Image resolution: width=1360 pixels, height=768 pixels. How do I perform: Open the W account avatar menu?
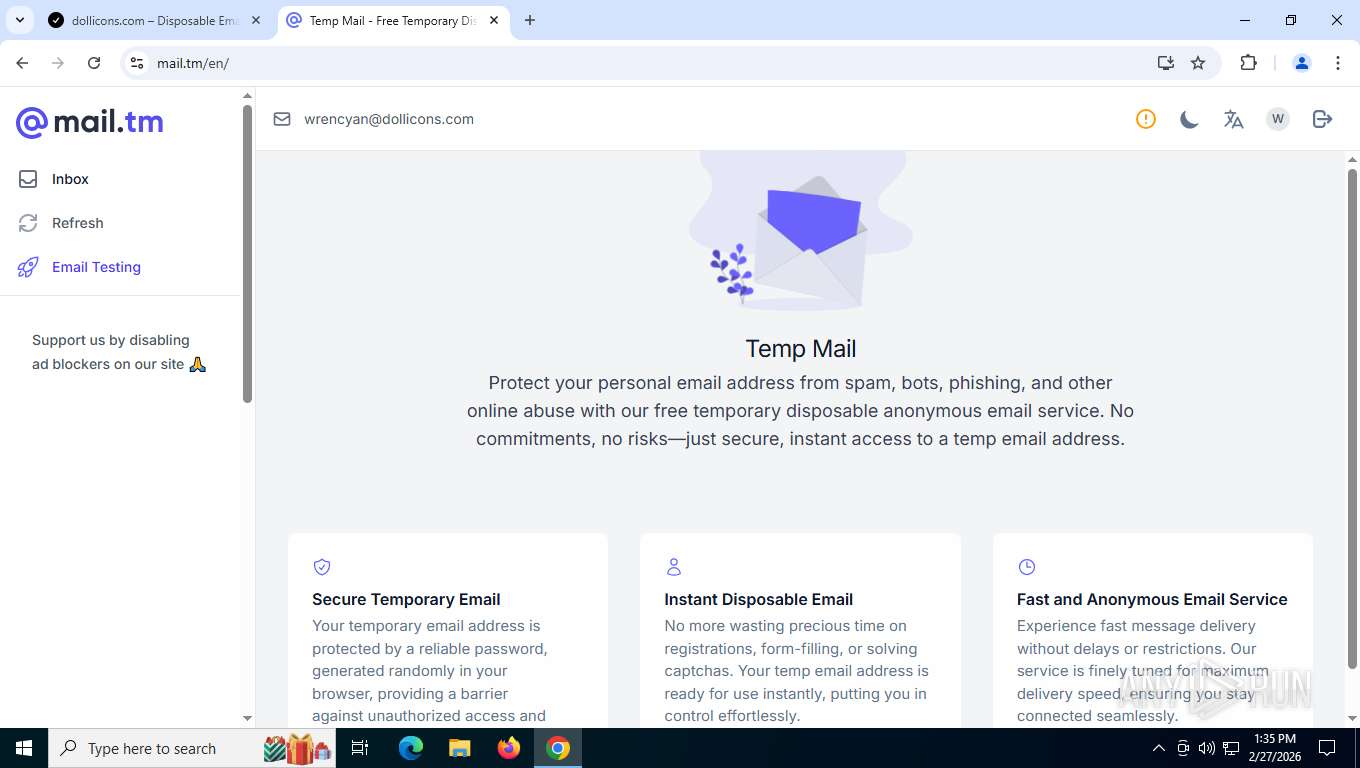click(1277, 119)
